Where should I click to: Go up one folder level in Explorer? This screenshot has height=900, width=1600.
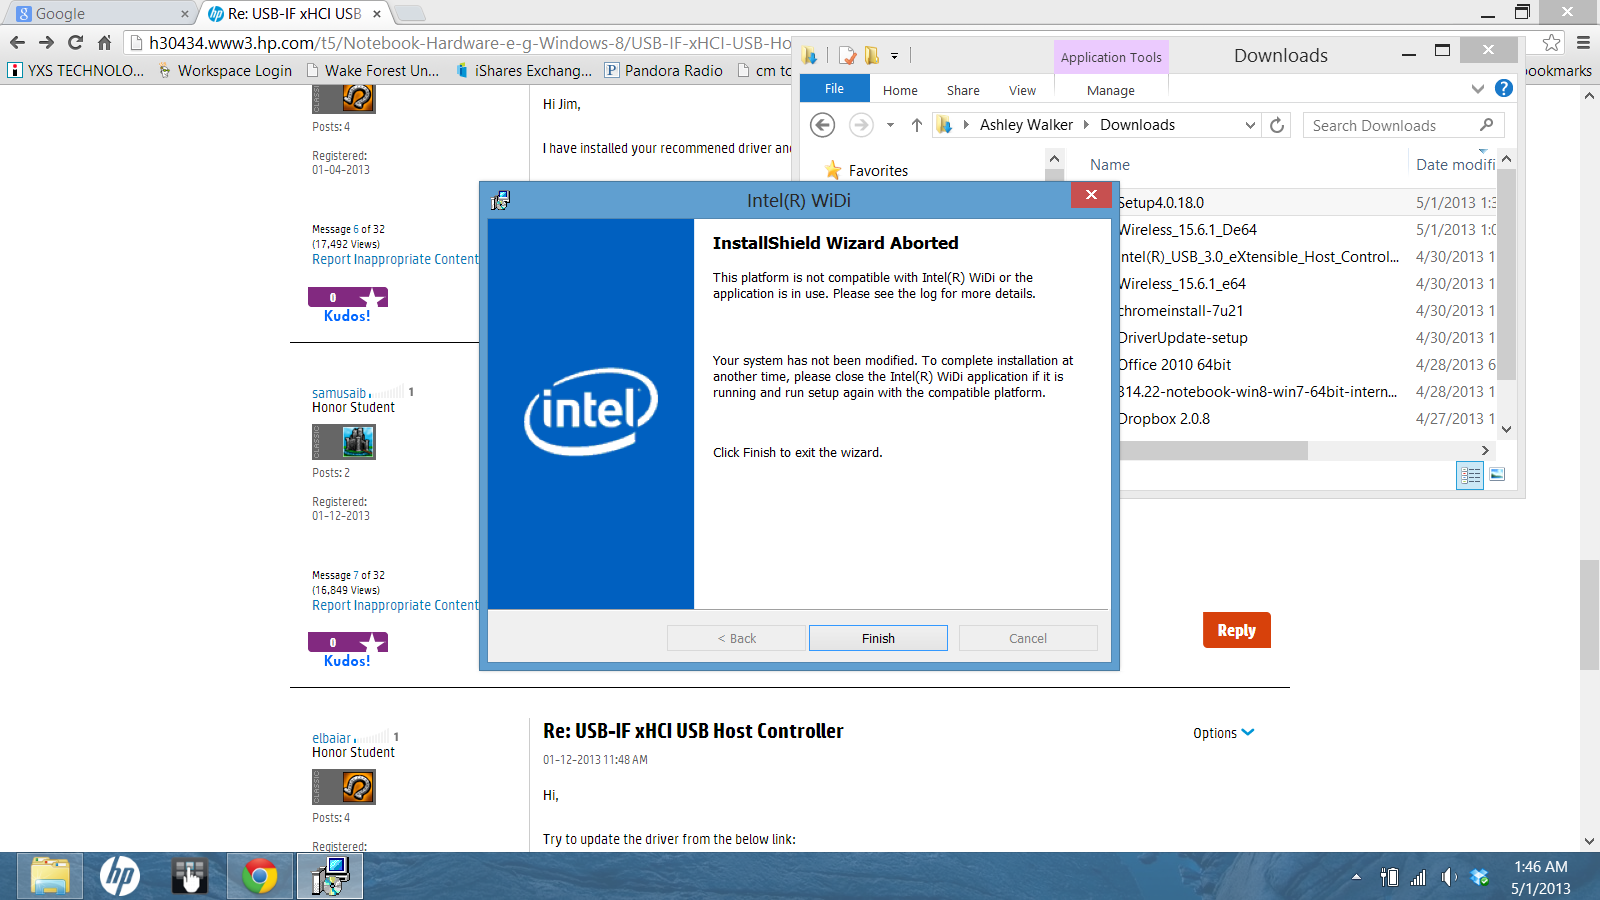tap(916, 125)
